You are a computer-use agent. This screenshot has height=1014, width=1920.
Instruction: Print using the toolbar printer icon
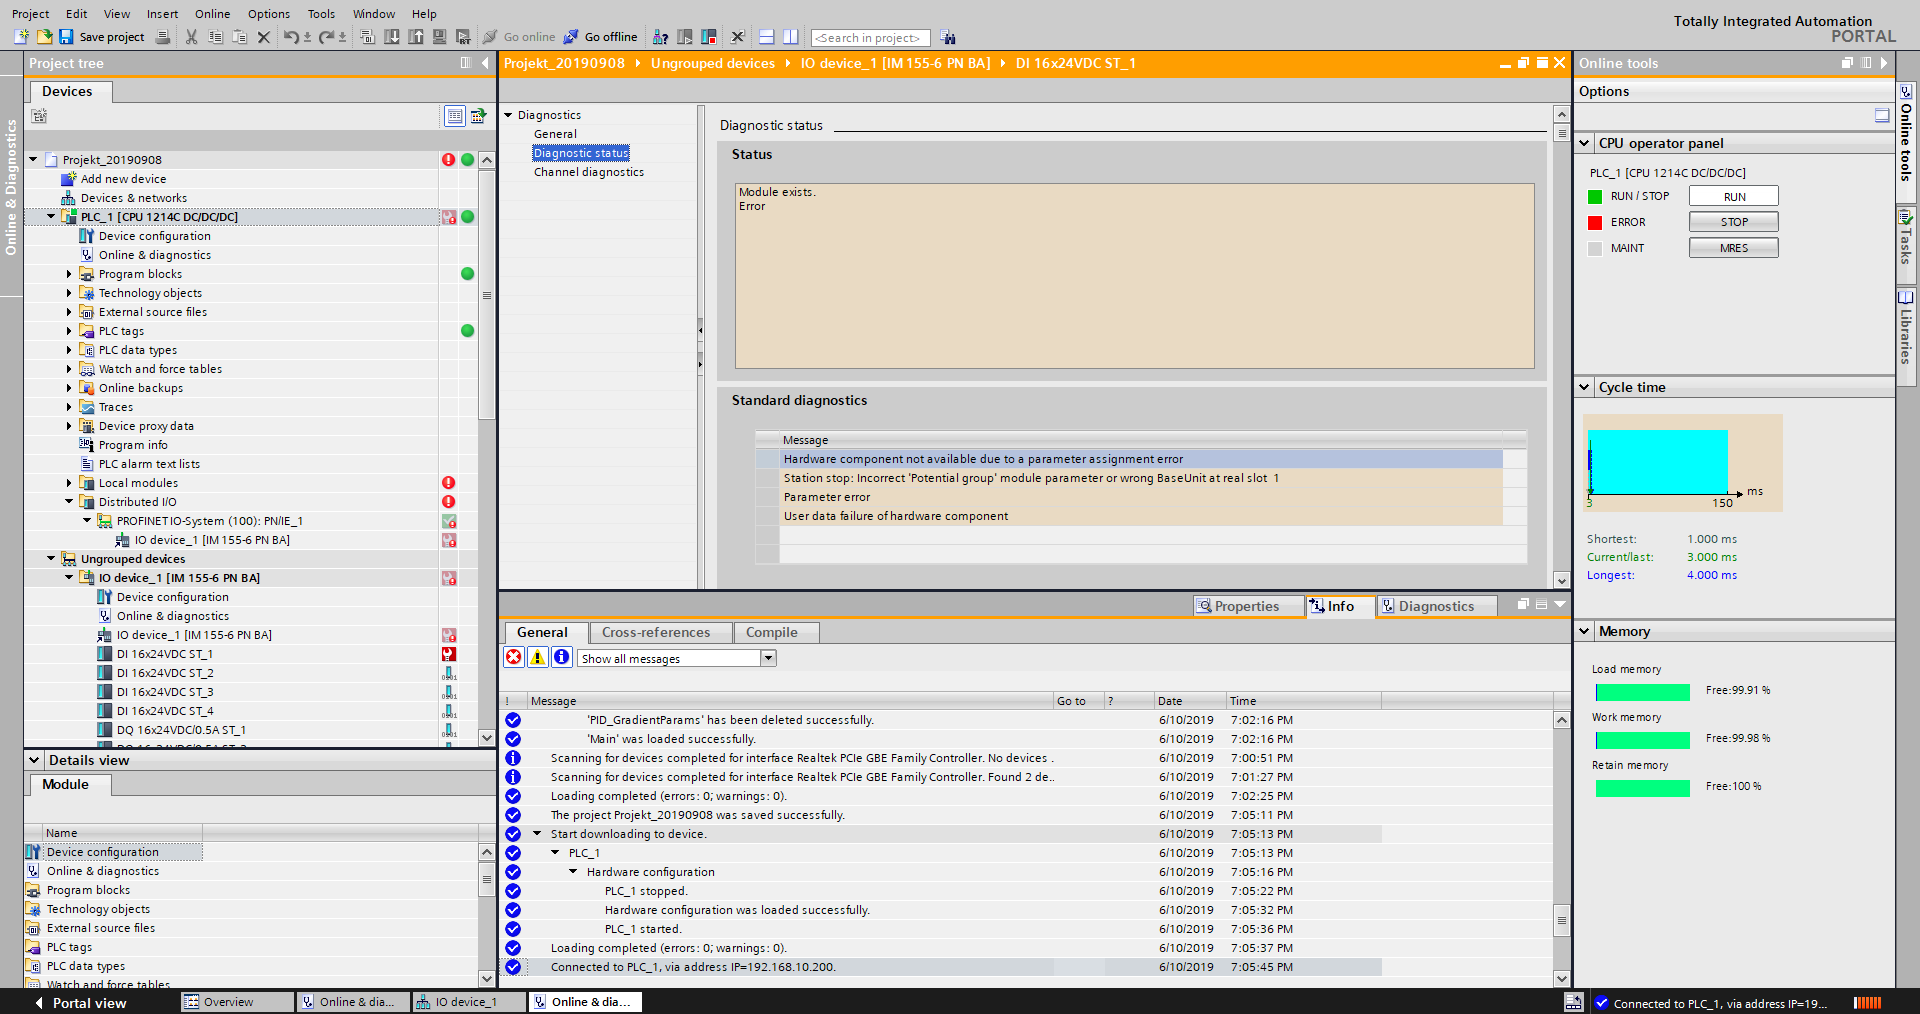(x=164, y=37)
